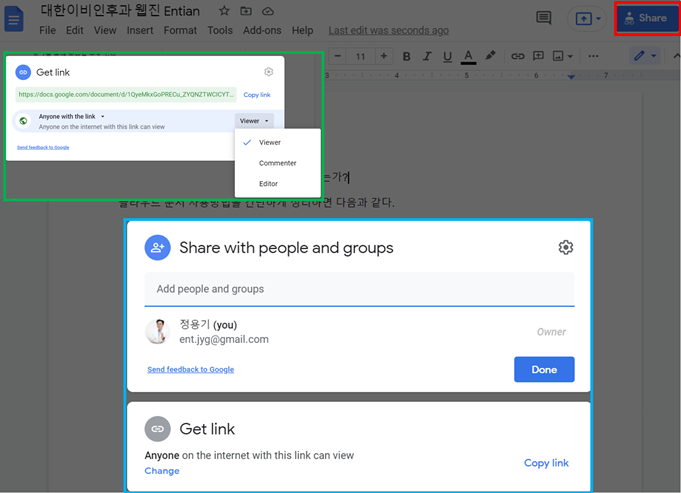
Task: Click Copy link in large Get link panel
Action: tap(546, 463)
